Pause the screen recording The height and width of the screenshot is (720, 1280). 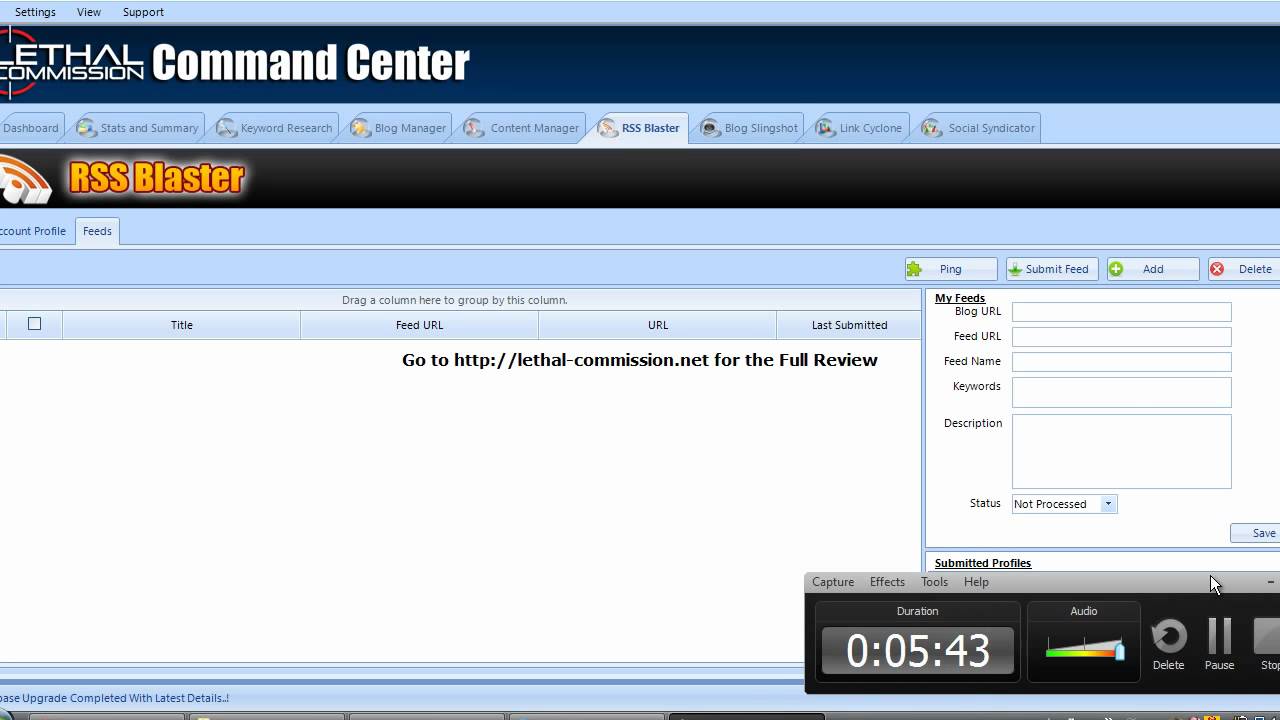pos(1219,644)
